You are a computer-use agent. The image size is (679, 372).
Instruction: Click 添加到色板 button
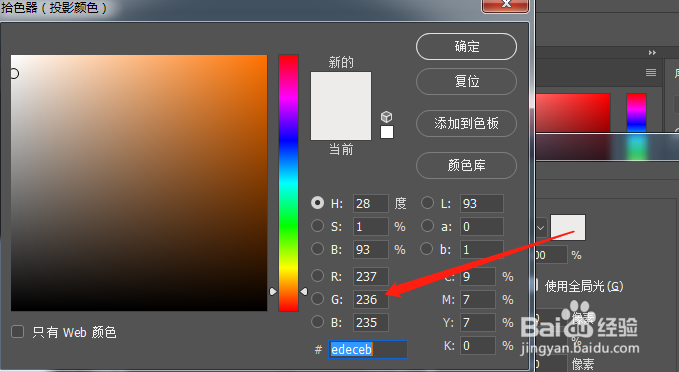pos(466,123)
